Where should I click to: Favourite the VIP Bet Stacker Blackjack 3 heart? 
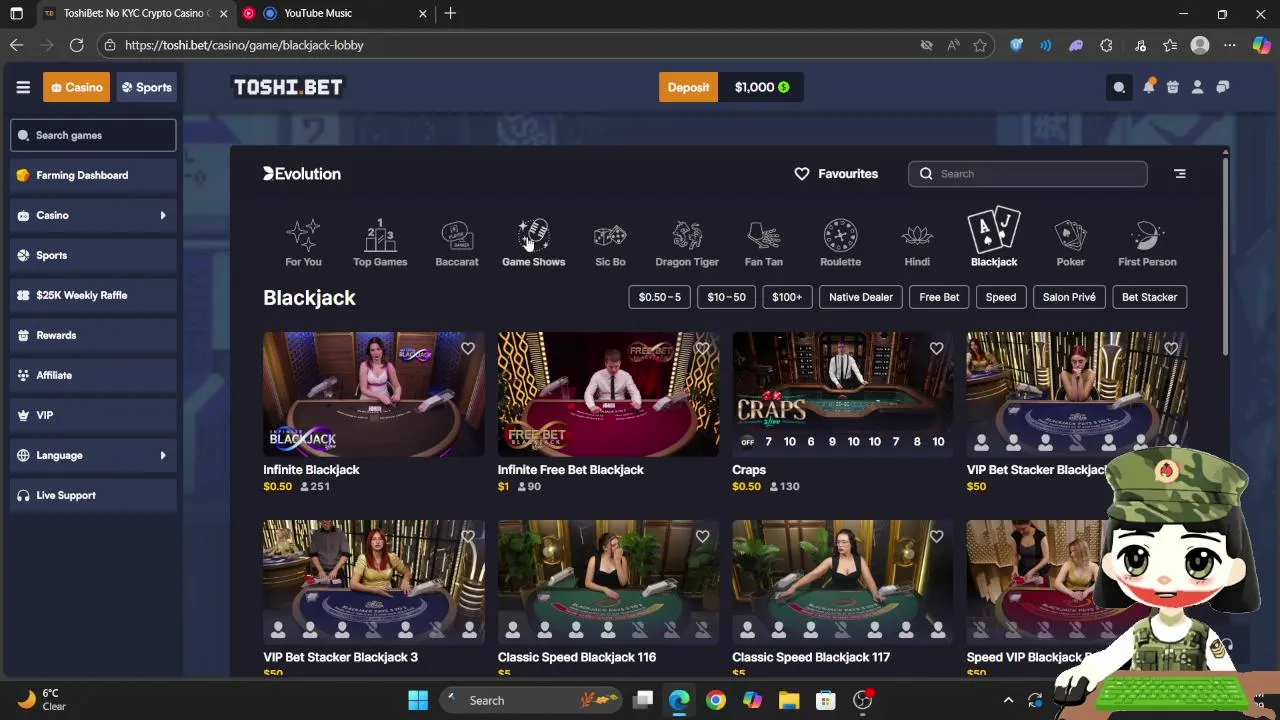point(468,537)
